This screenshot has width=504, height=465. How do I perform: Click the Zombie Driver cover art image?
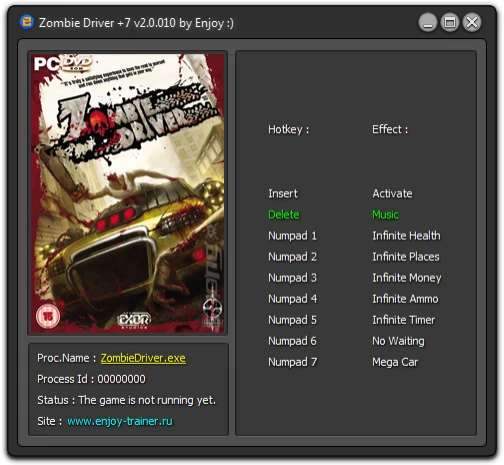128,193
